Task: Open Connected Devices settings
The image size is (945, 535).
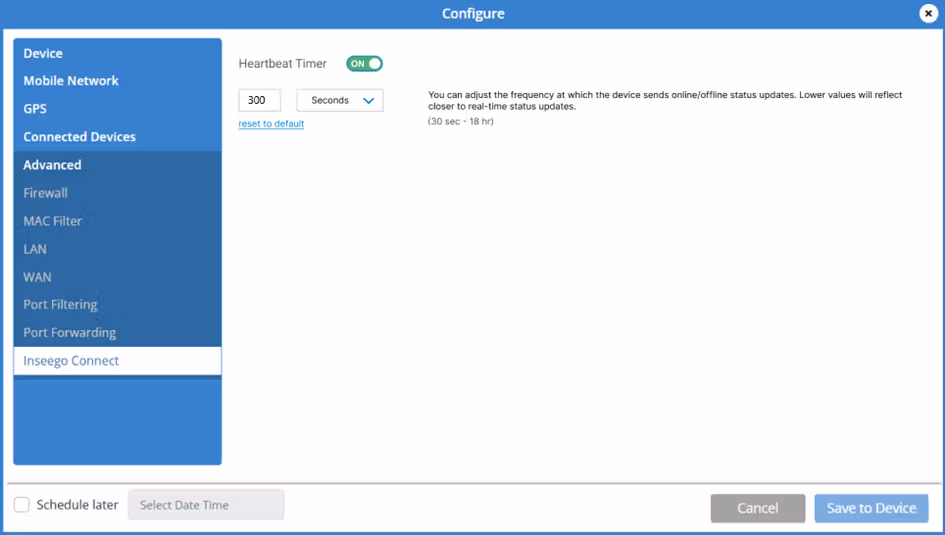Action: 118,137
